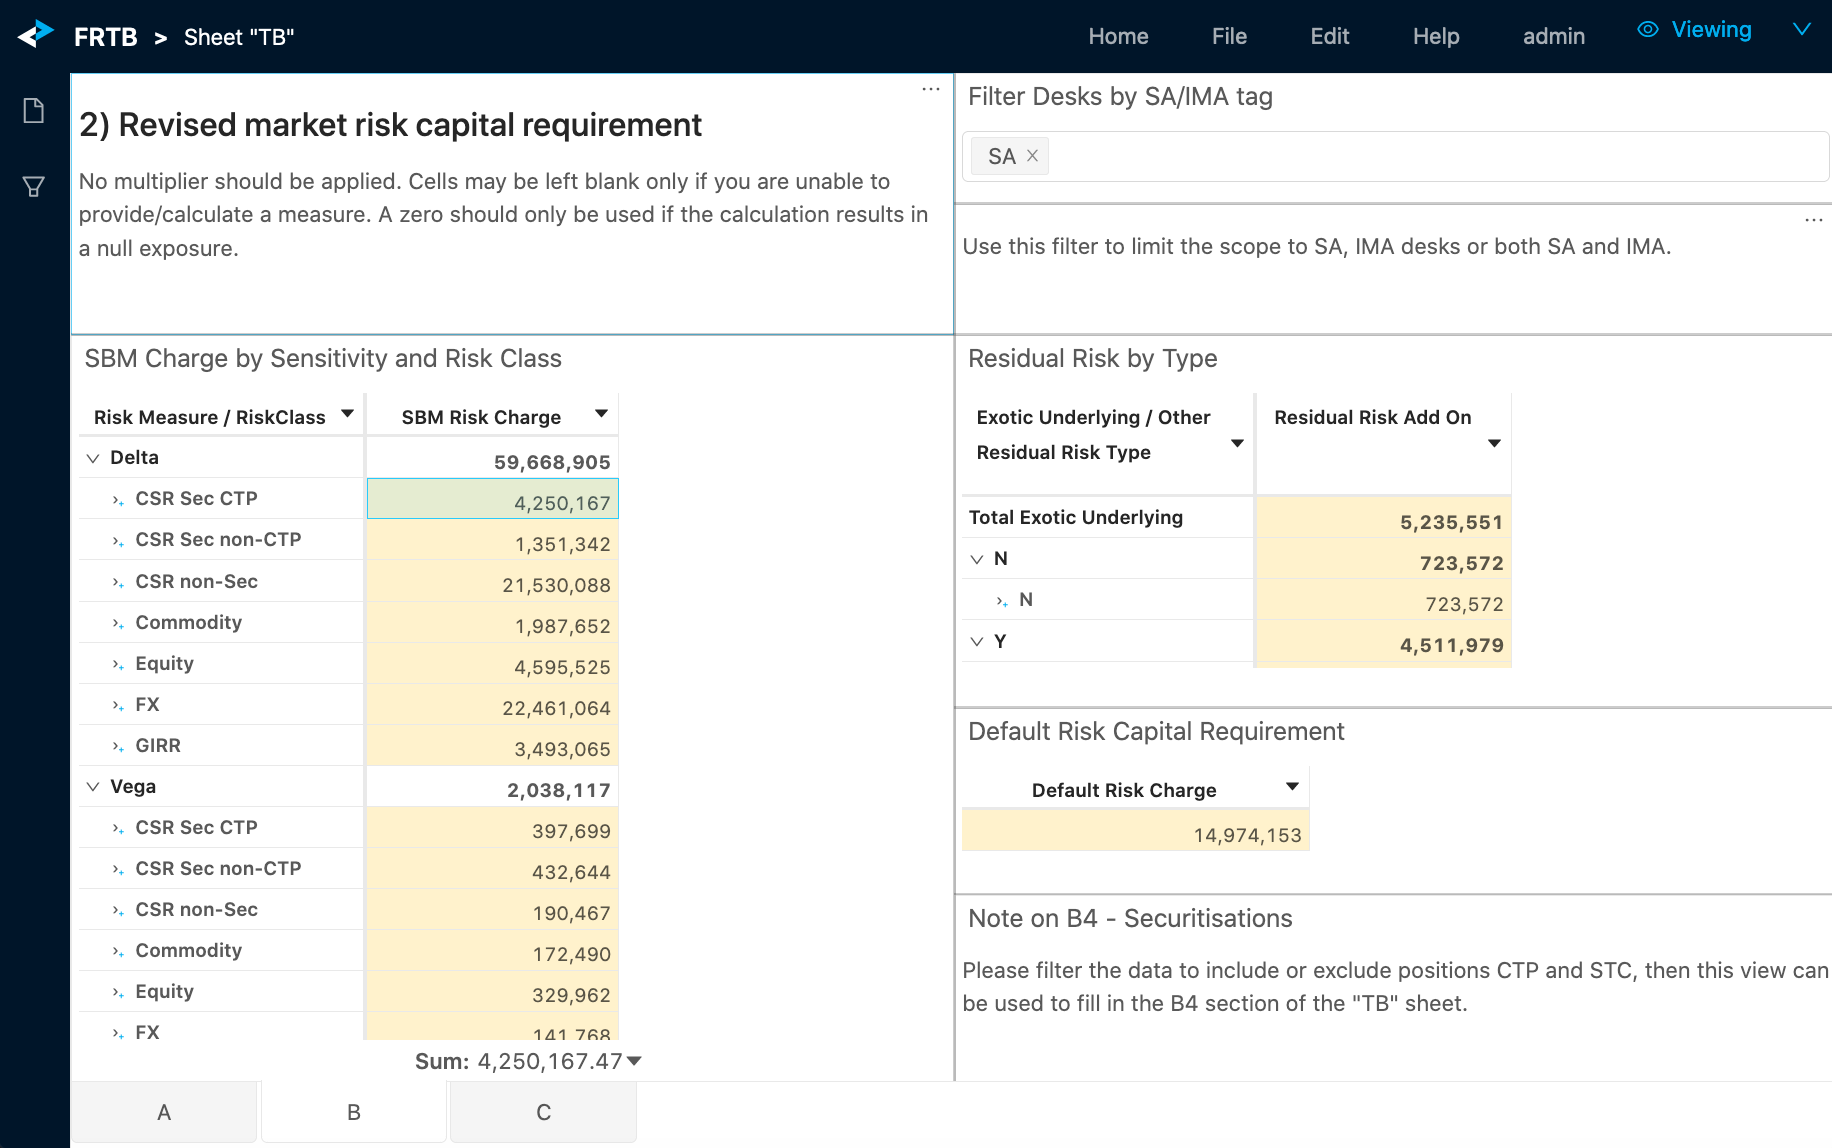1832x1148 pixels.
Task: Open Residual Risk Add On dropdown arrow
Action: tap(1494, 443)
